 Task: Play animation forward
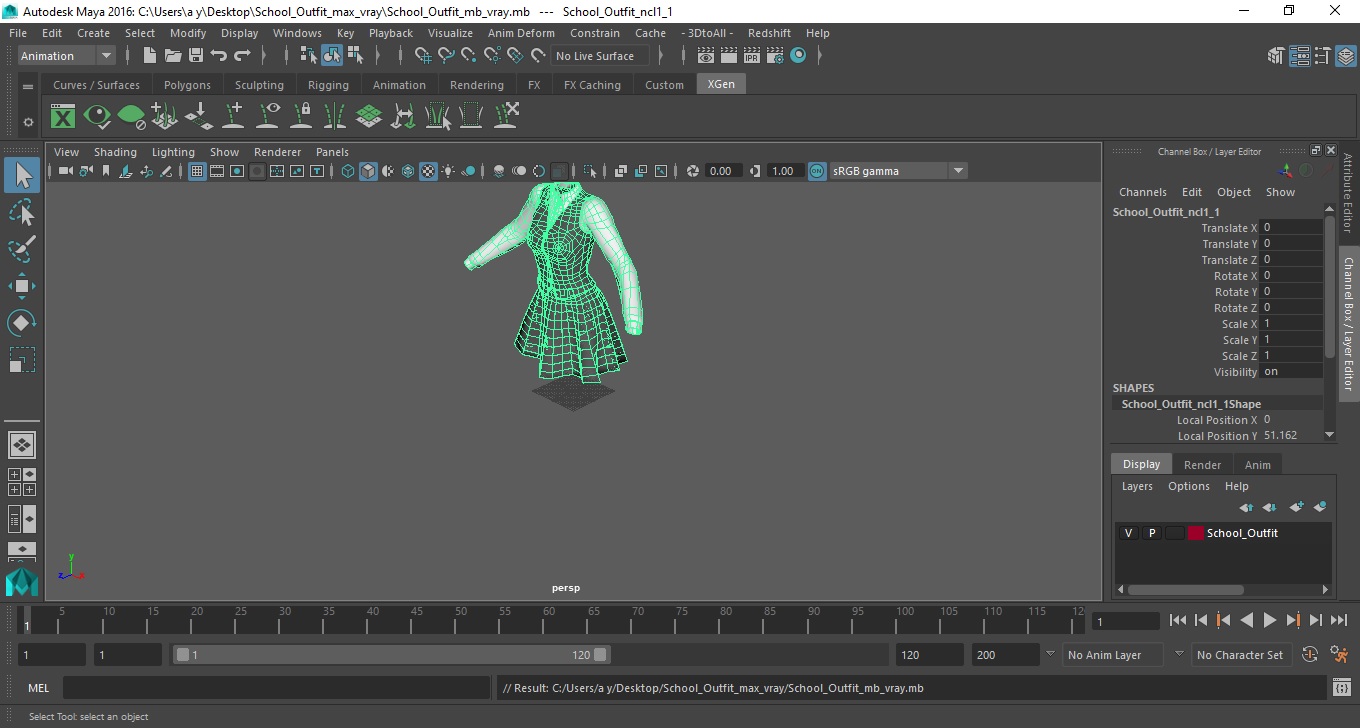[1270, 621]
